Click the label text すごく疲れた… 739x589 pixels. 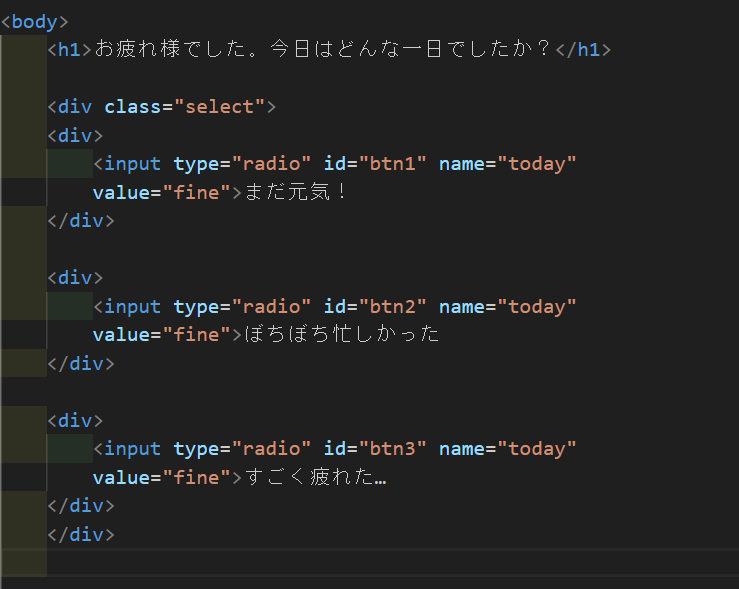click(315, 477)
